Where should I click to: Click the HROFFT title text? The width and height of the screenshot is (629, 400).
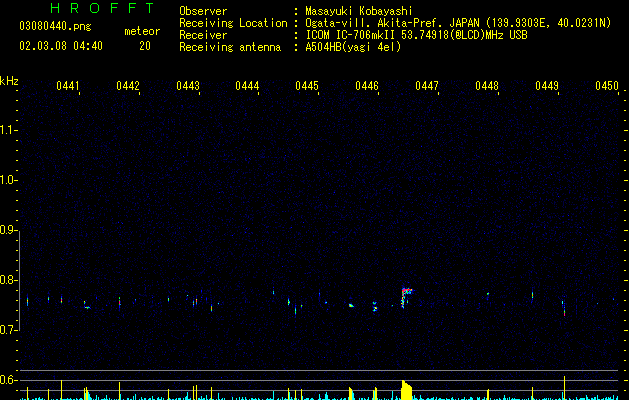103,8
